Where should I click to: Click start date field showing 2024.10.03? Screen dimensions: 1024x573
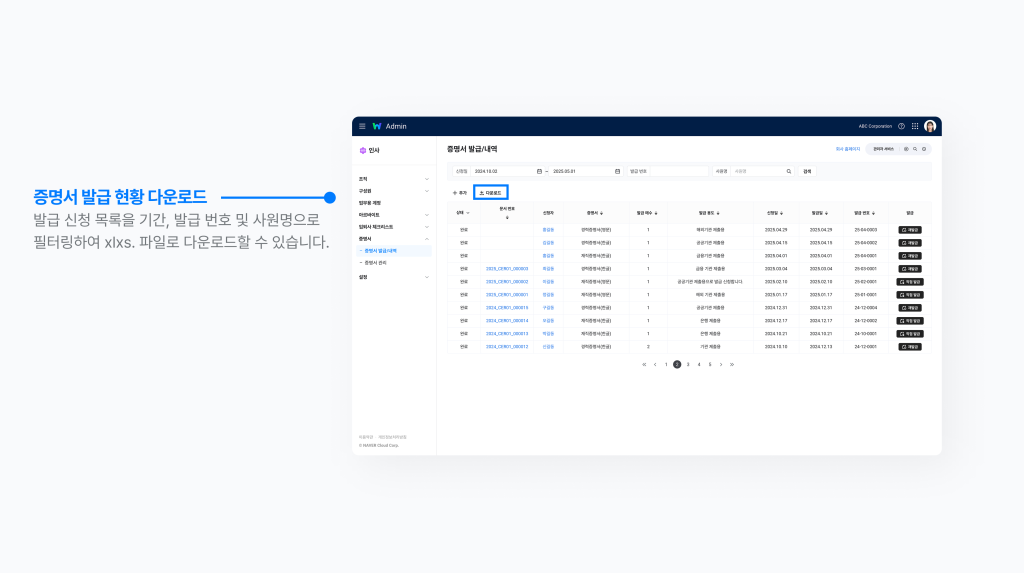(x=508, y=171)
